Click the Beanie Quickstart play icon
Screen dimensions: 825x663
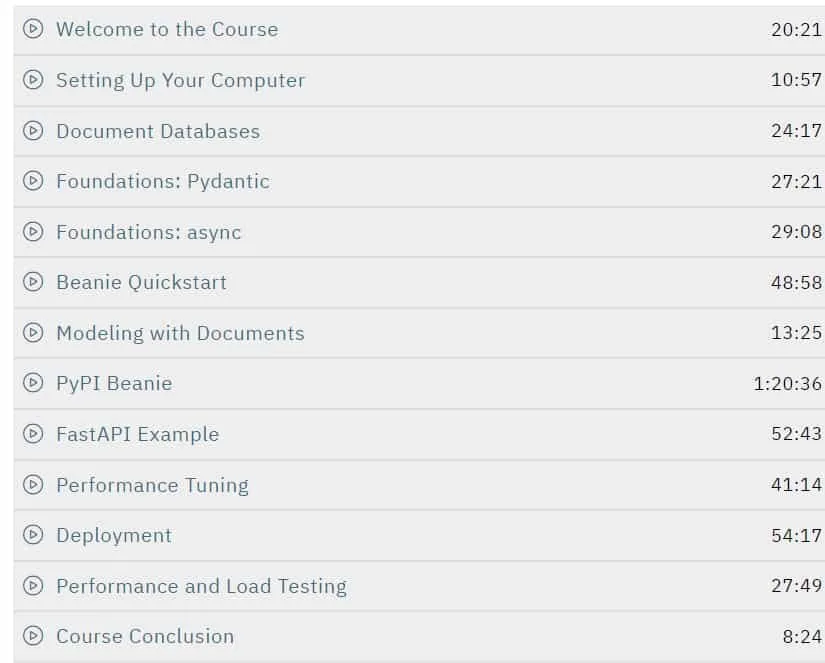(33, 282)
